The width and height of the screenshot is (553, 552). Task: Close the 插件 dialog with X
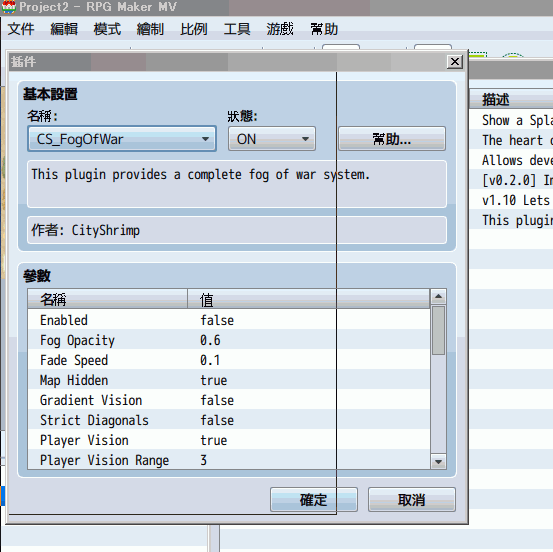click(x=455, y=62)
